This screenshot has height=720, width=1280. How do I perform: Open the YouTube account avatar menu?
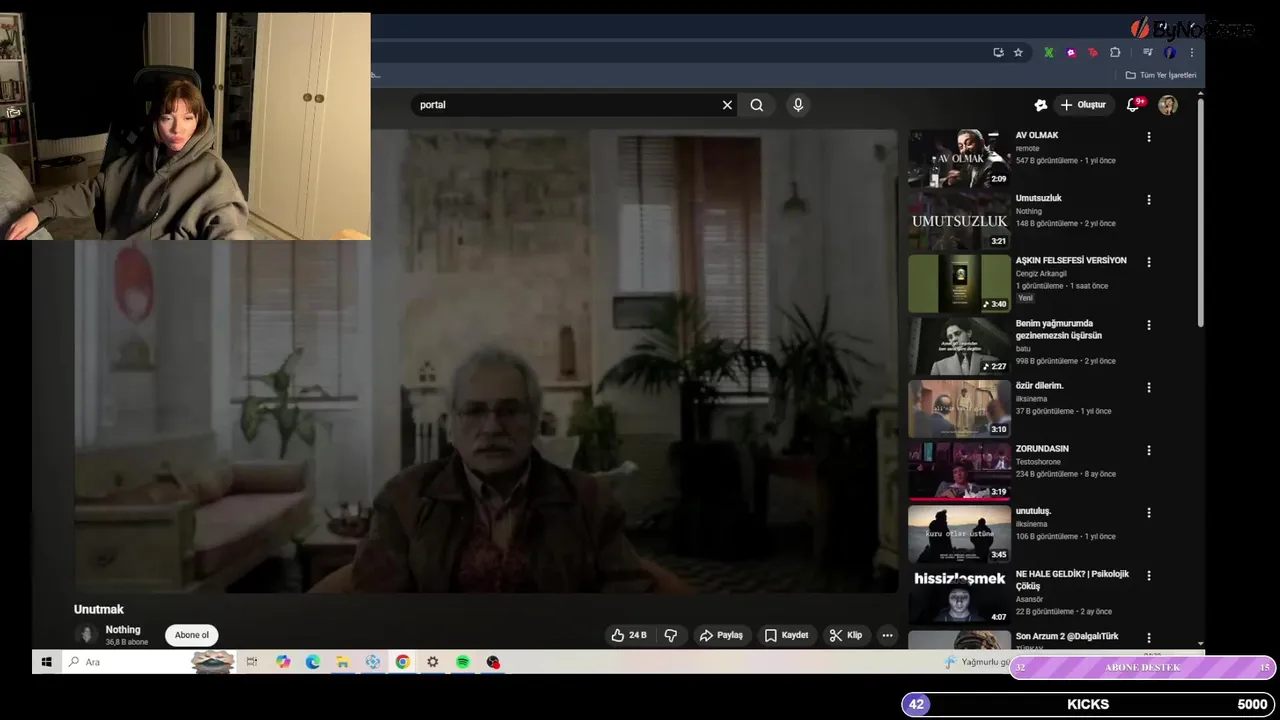coord(1168,105)
